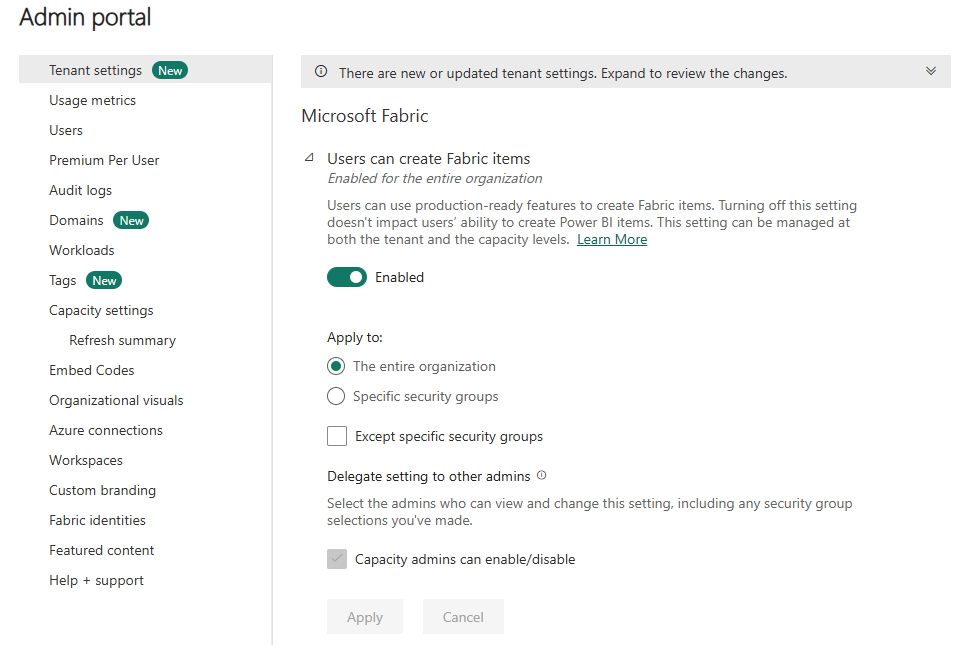The width and height of the screenshot is (964, 645).
Task: Open Help + support
Action: point(97,580)
